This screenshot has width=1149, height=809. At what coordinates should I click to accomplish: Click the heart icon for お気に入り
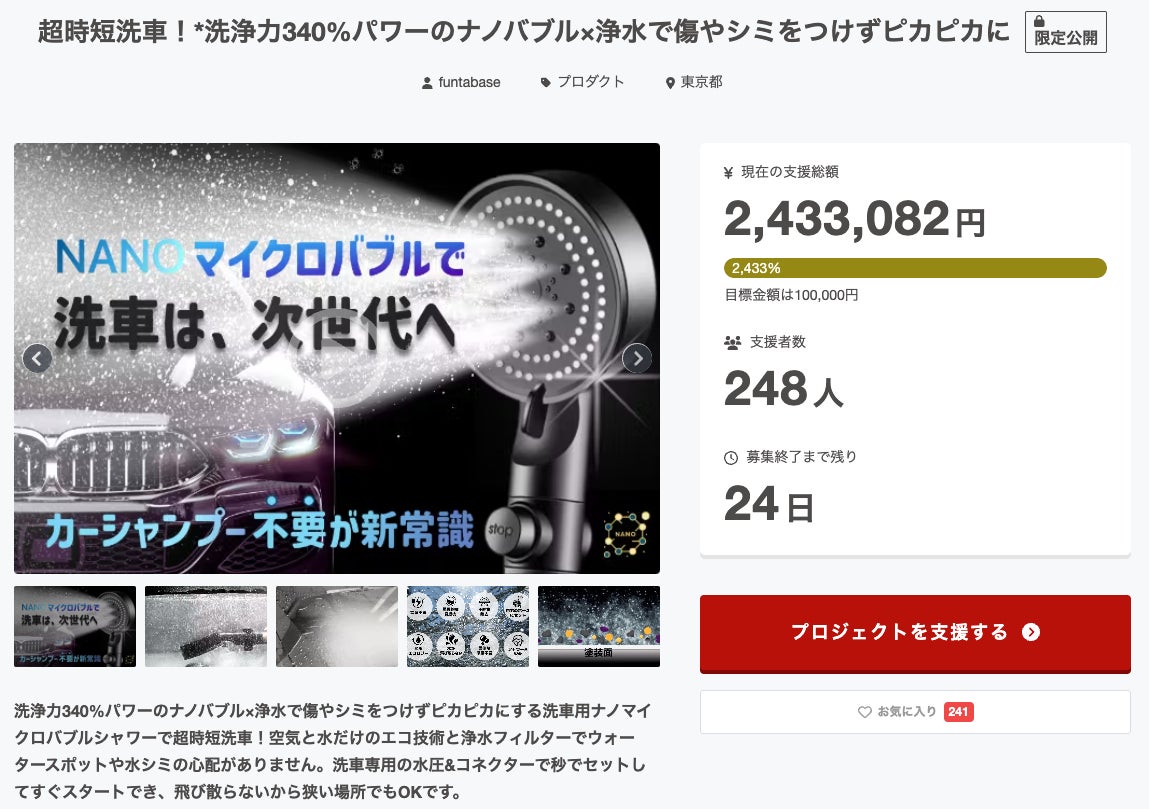pos(865,712)
